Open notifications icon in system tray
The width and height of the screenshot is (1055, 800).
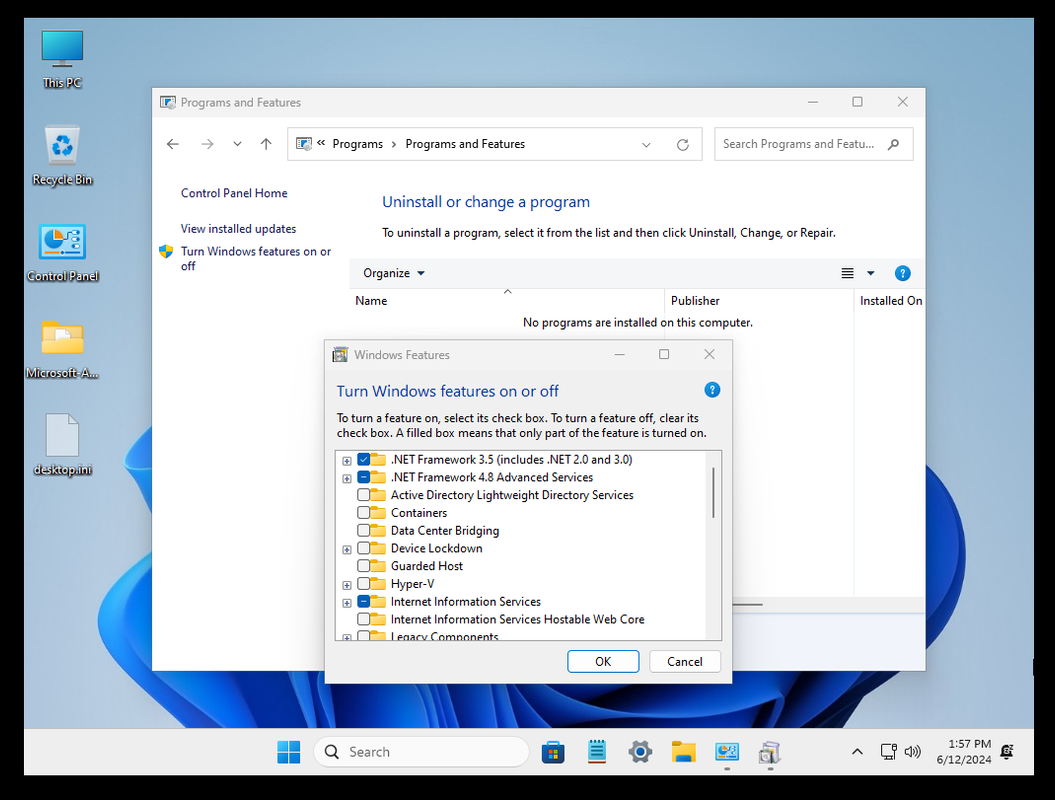coord(1007,752)
